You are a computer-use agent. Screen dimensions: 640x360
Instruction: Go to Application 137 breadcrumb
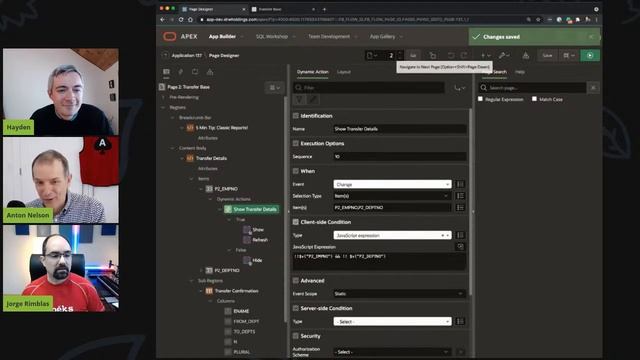[187, 56]
